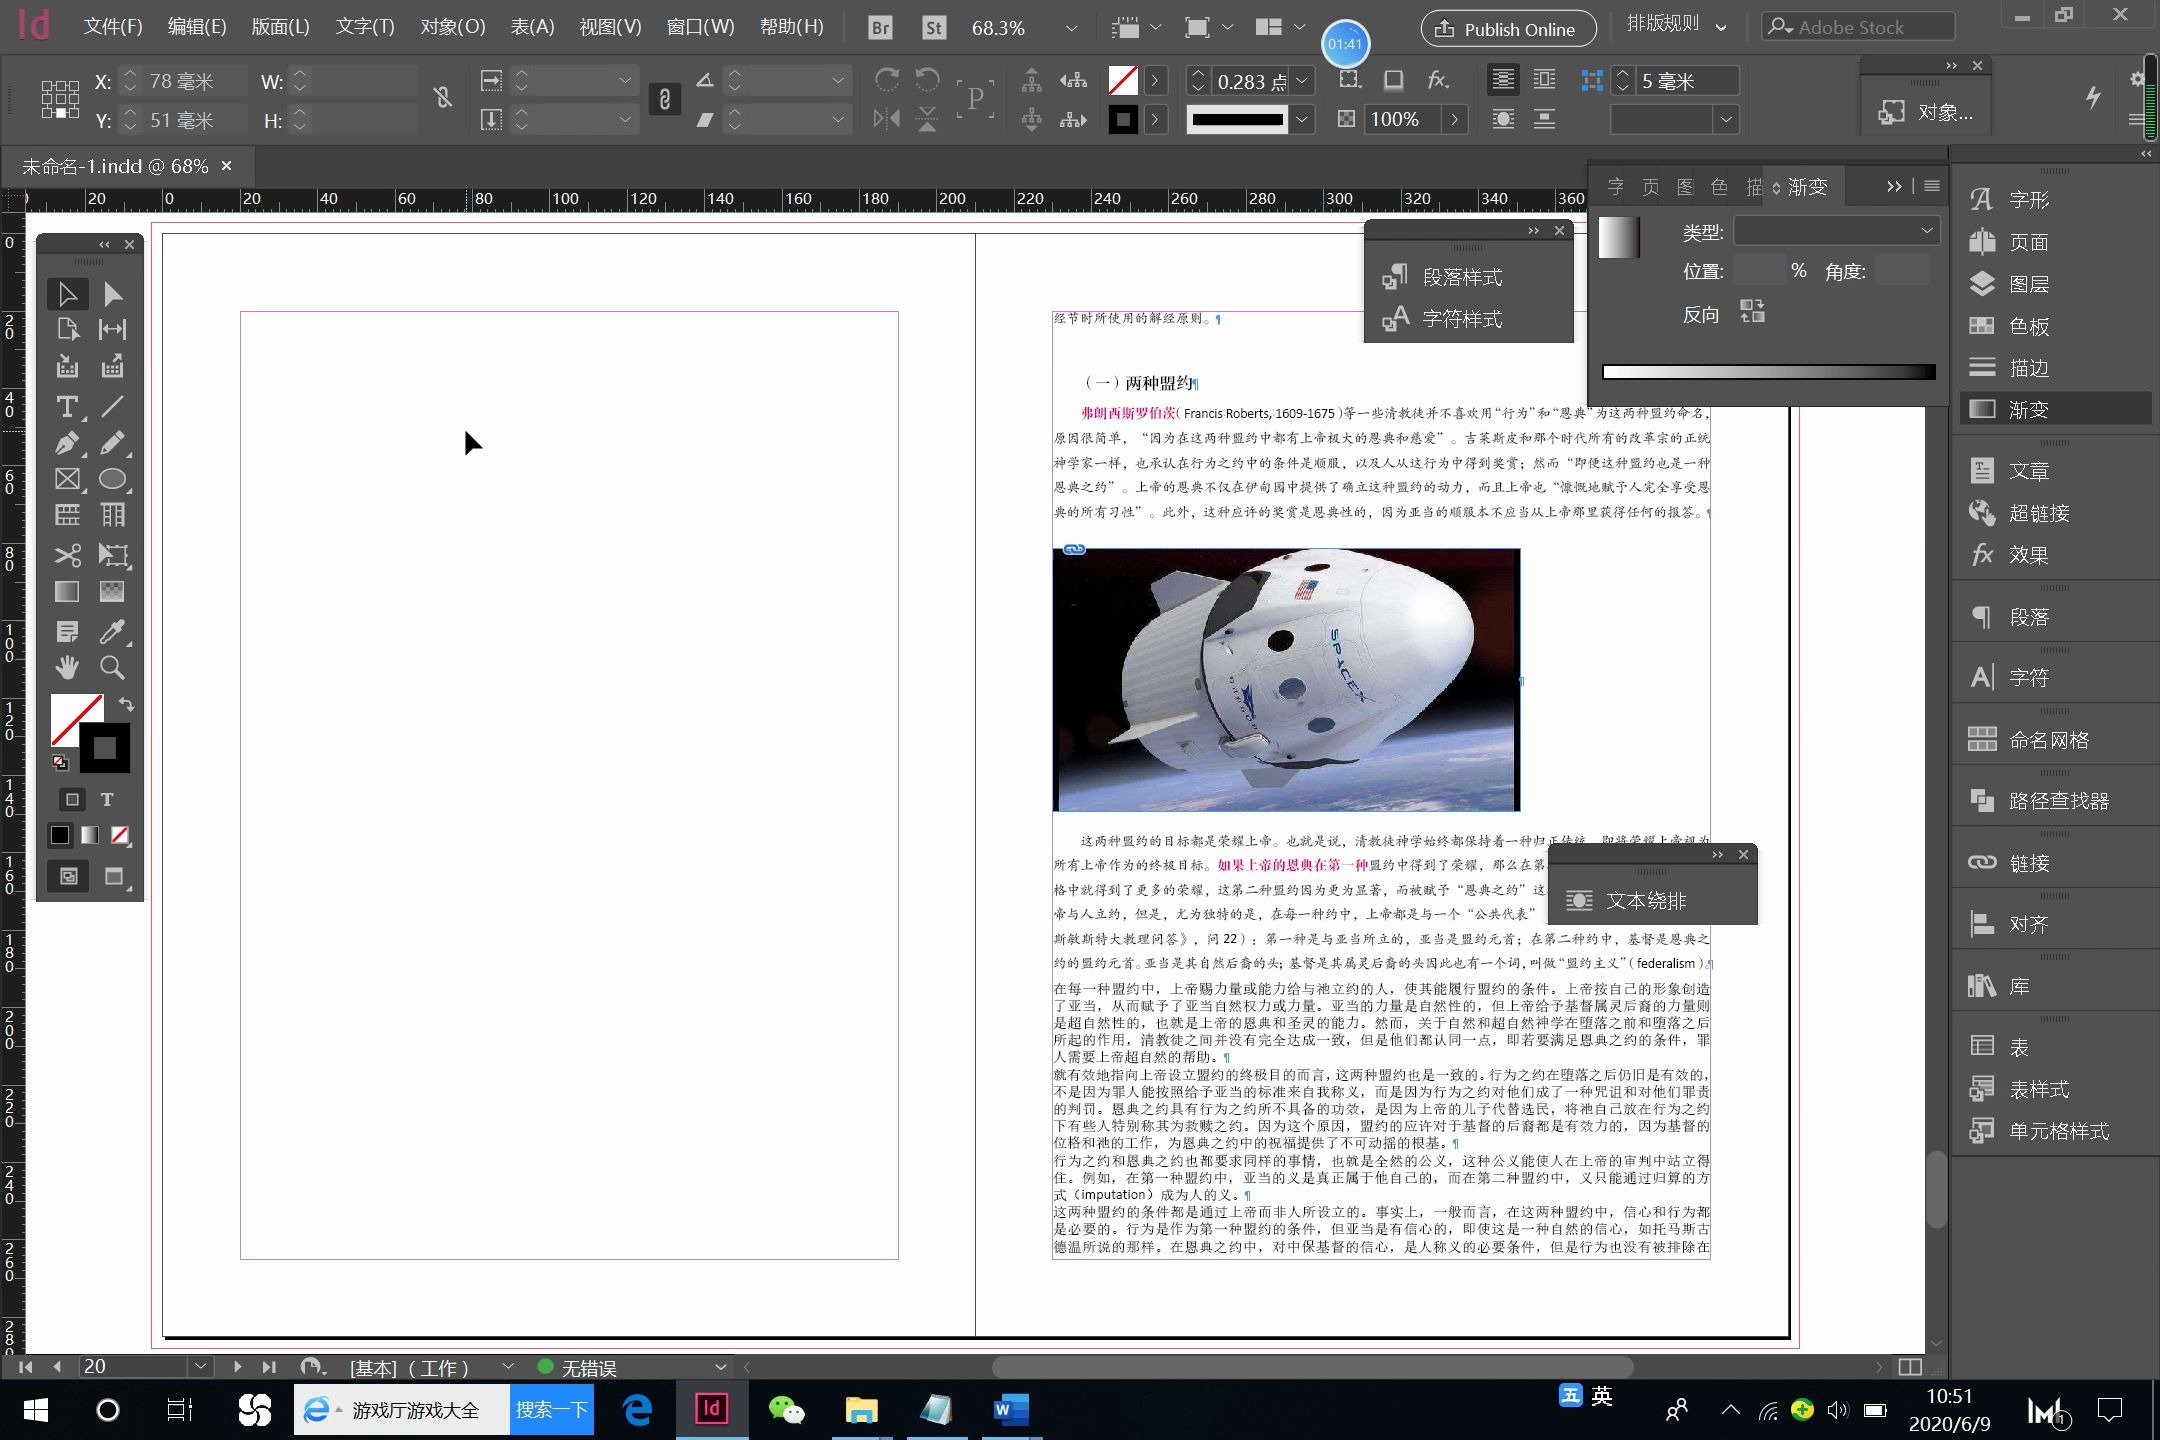This screenshot has height=1440, width=2160.
Task: Click the gradient ramp bar
Action: (x=1768, y=372)
